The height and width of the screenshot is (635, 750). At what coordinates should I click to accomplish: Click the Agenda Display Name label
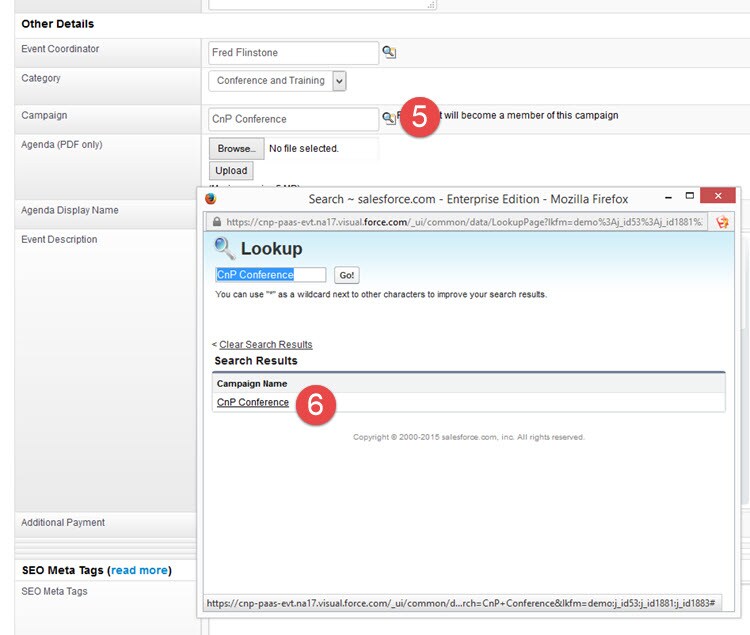[70, 210]
